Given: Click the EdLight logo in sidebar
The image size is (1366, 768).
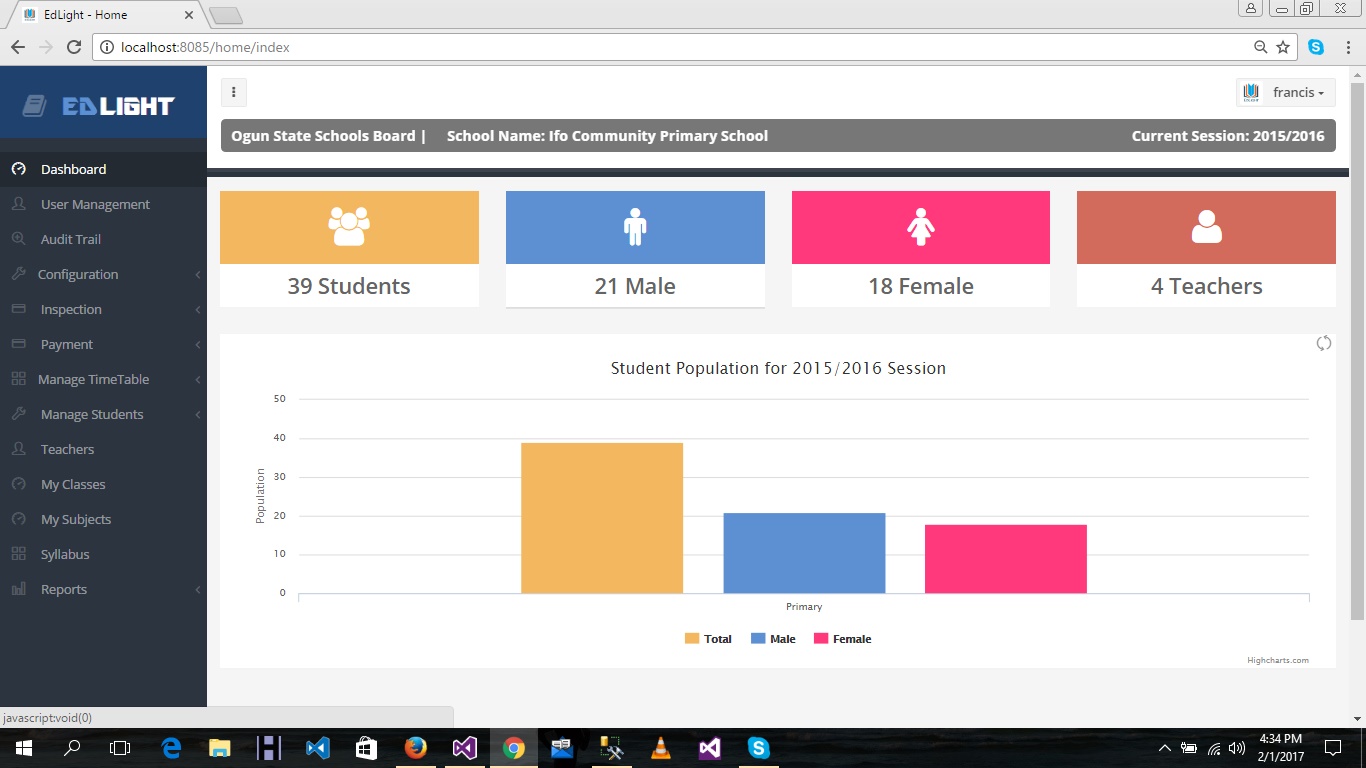Looking at the screenshot, I should (x=100, y=106).
